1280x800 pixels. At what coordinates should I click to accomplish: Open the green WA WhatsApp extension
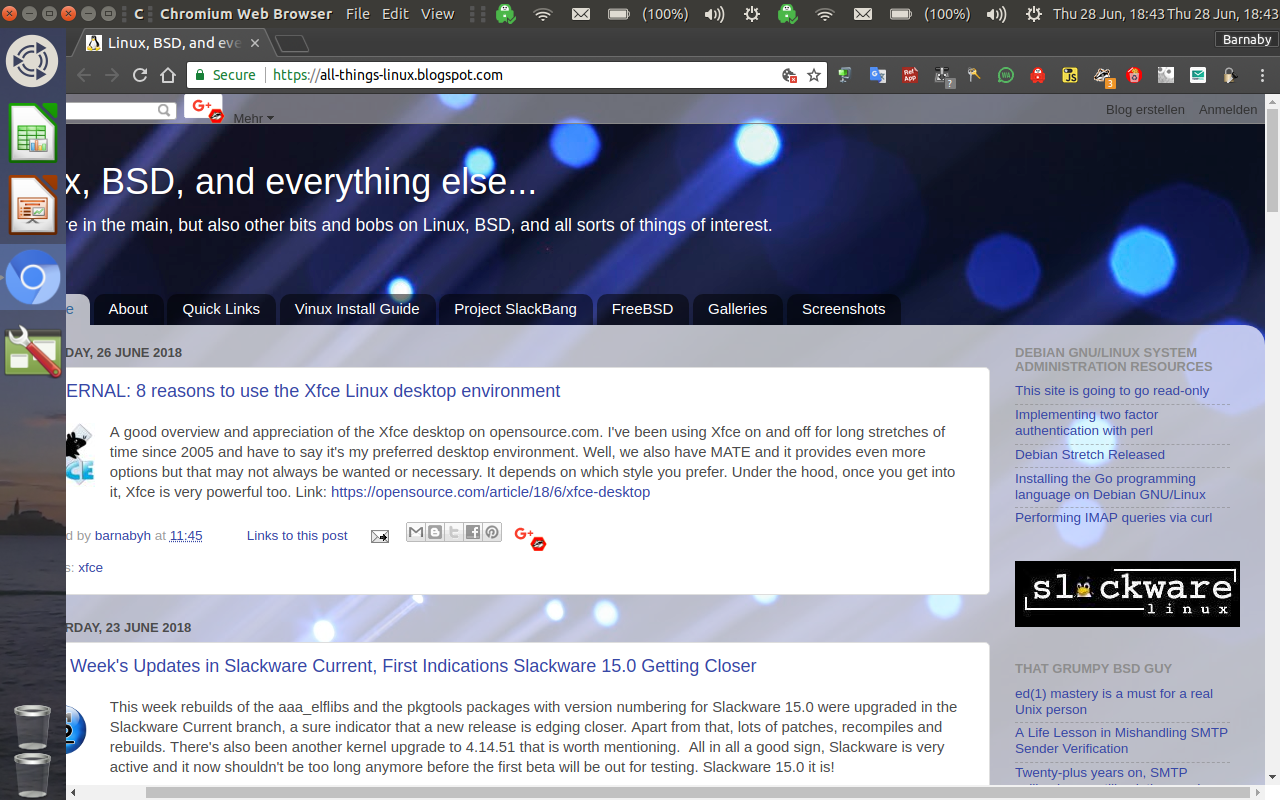coord(1006,75)
